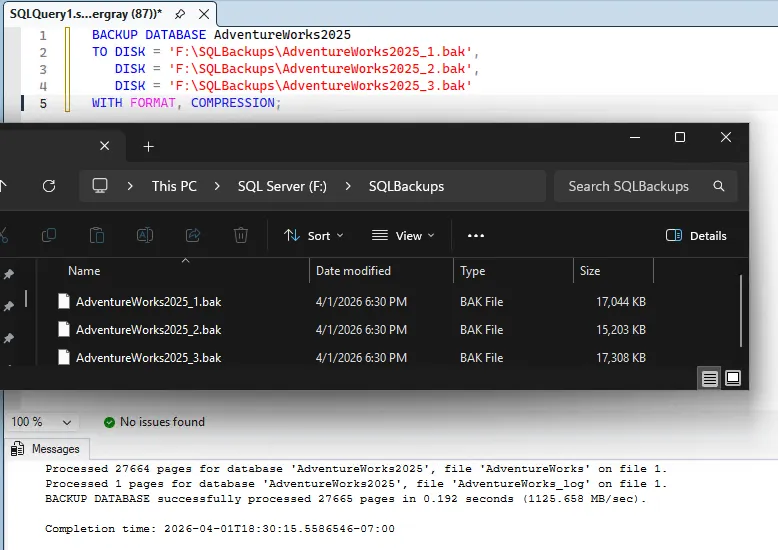Screen dimensions: 778x550
Task: Add a new File Explorer tab
Action: click(148, 146)
